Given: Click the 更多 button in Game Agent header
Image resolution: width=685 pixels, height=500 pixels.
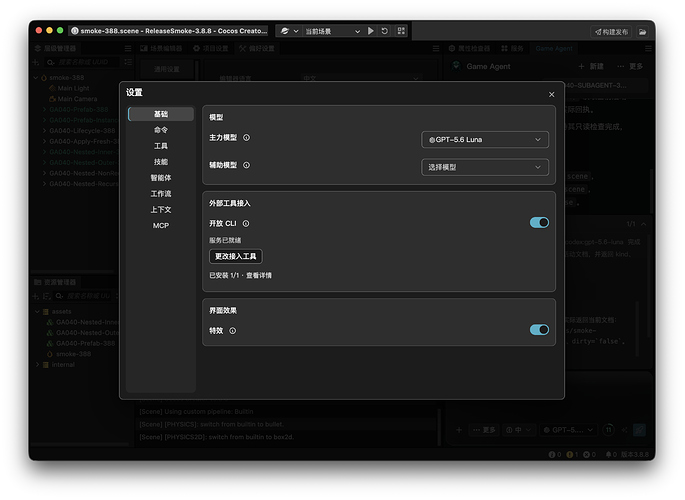Looking at the screenshot, I should 630,66.
